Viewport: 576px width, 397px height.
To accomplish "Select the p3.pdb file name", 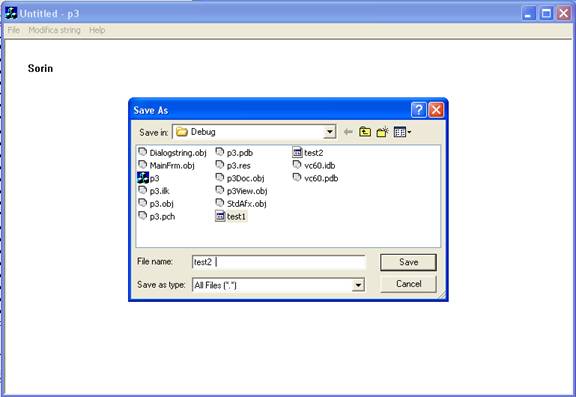I will click(x=240, y=153).
